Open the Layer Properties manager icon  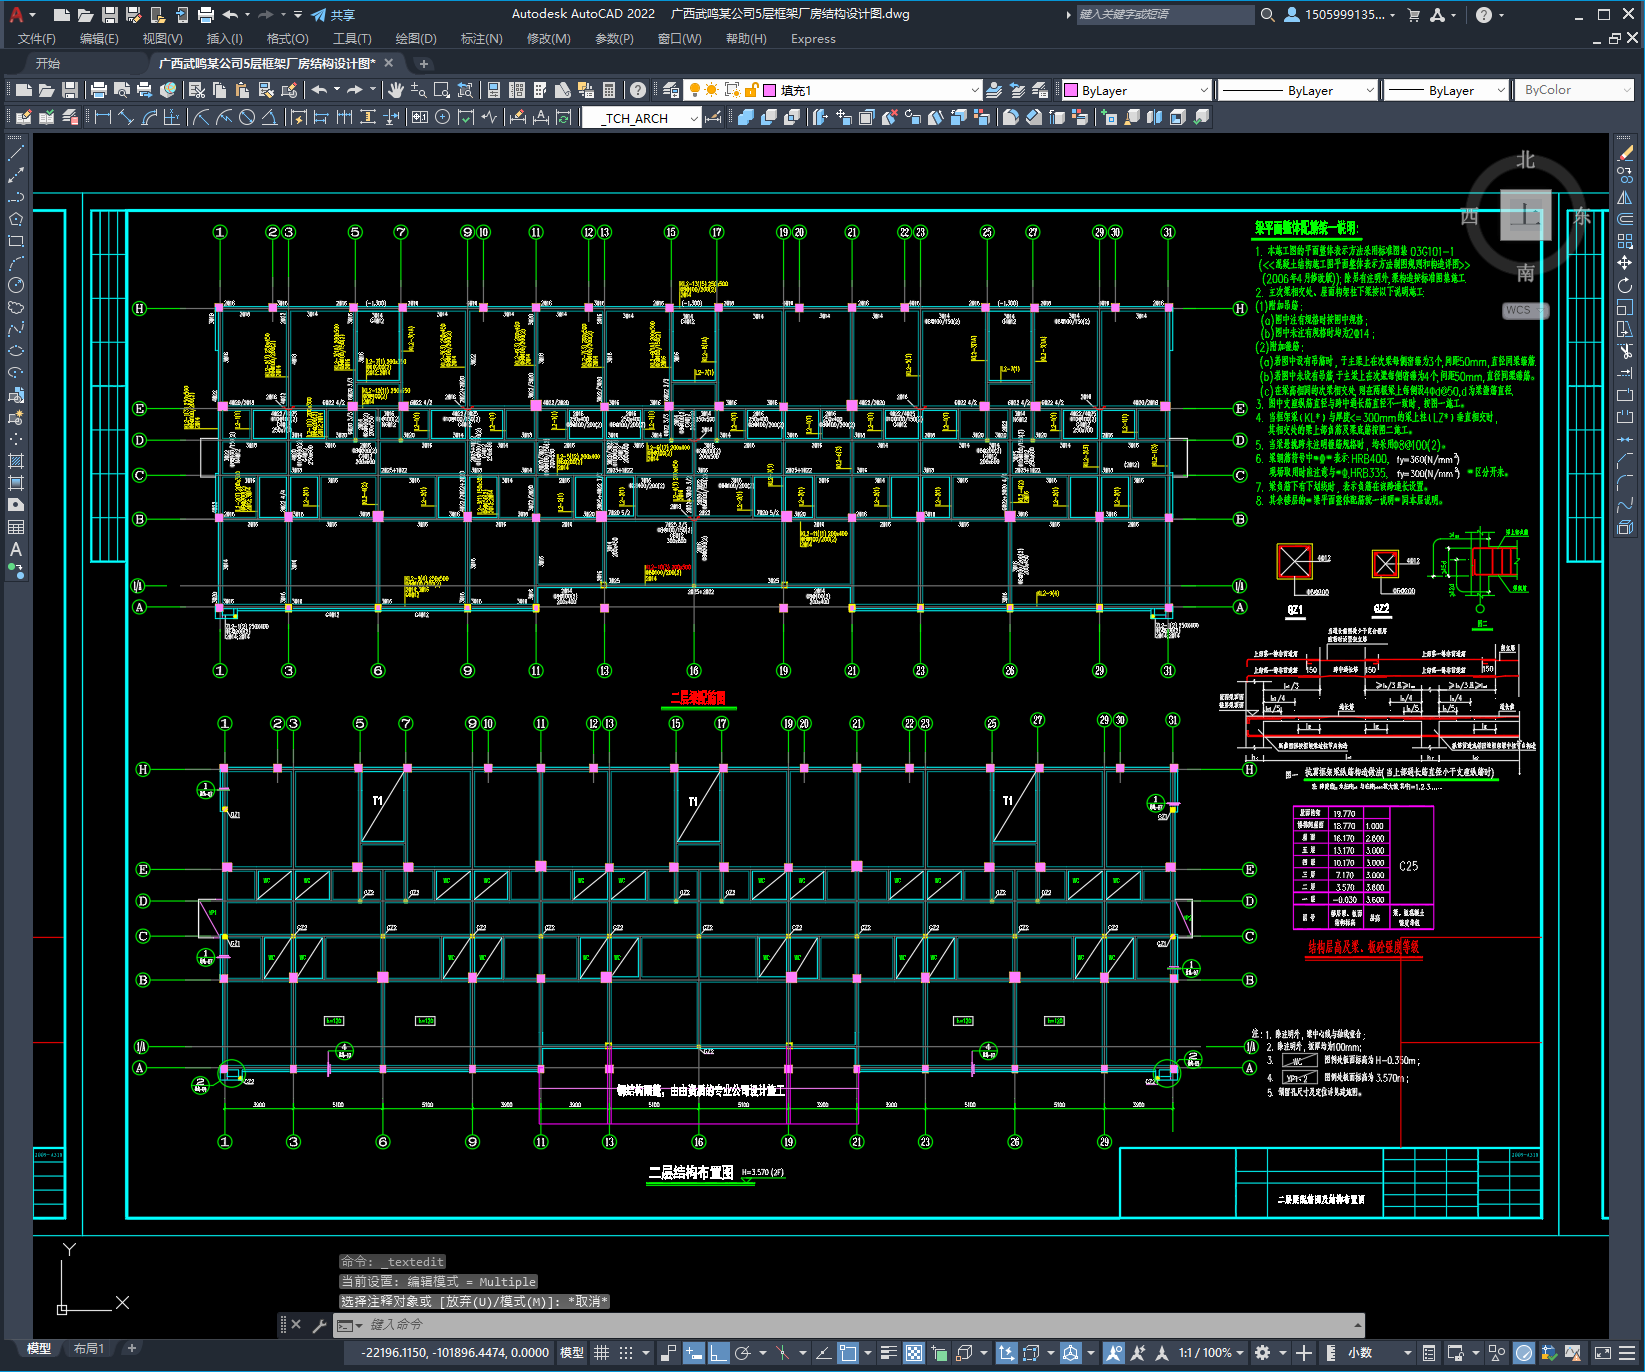pyautogui.click(x=671, y=90)
